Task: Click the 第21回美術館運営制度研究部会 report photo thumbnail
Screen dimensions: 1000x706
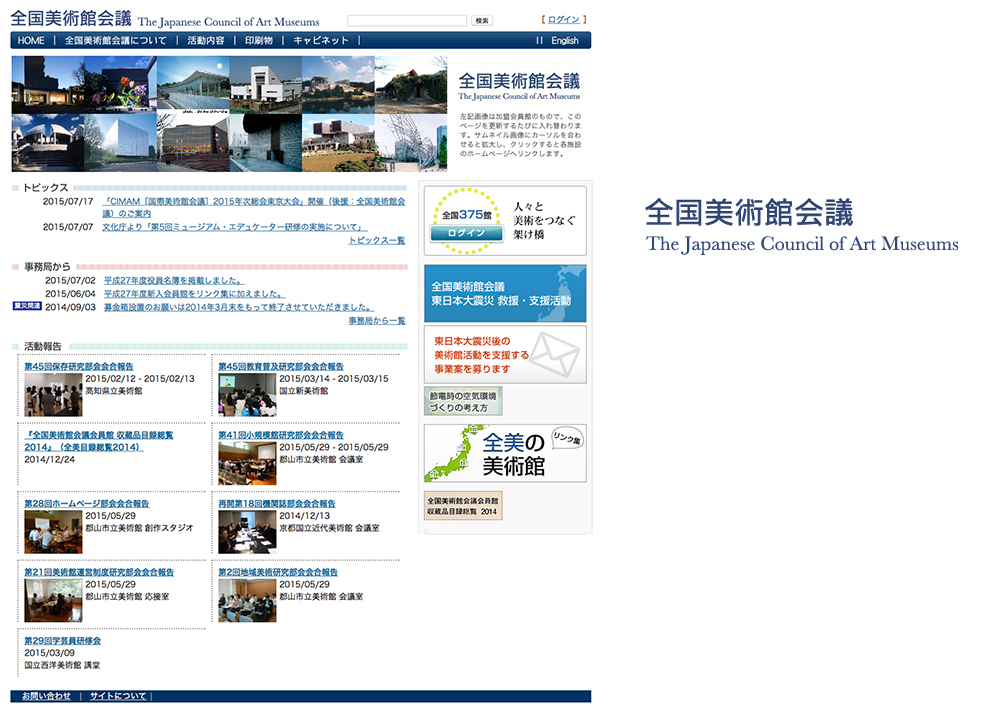Action: click(54, 601)
